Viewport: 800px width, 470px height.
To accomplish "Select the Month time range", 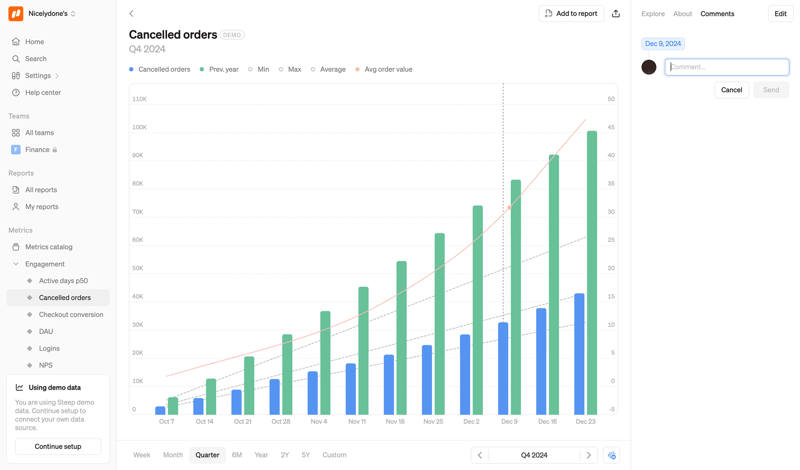I will click(x=173, y=455).
